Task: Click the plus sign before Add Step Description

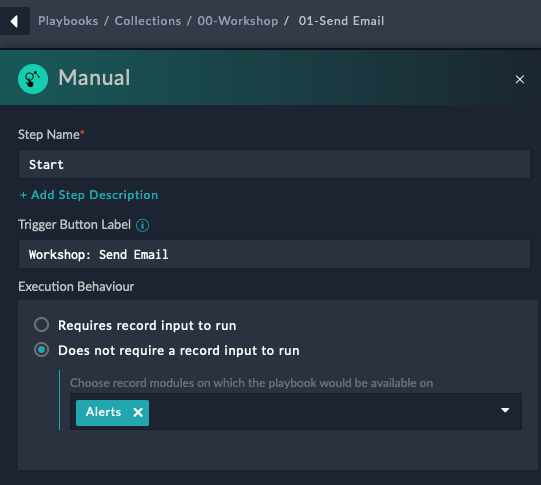Action: click(23, 195)
